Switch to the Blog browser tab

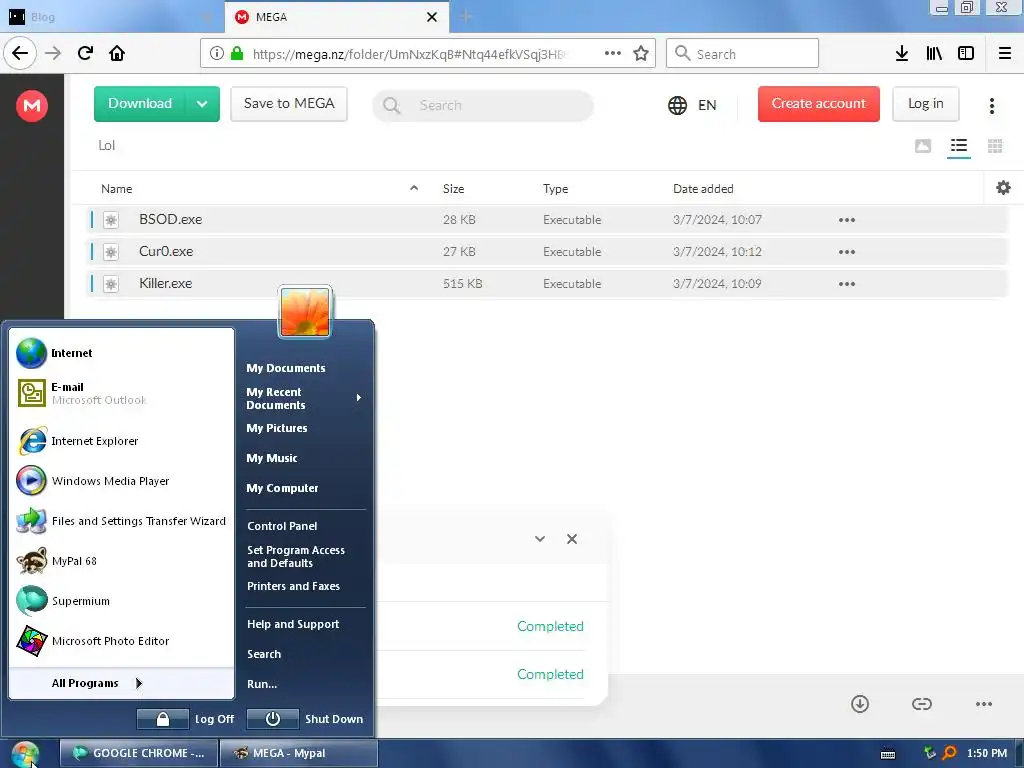point(111,17)
